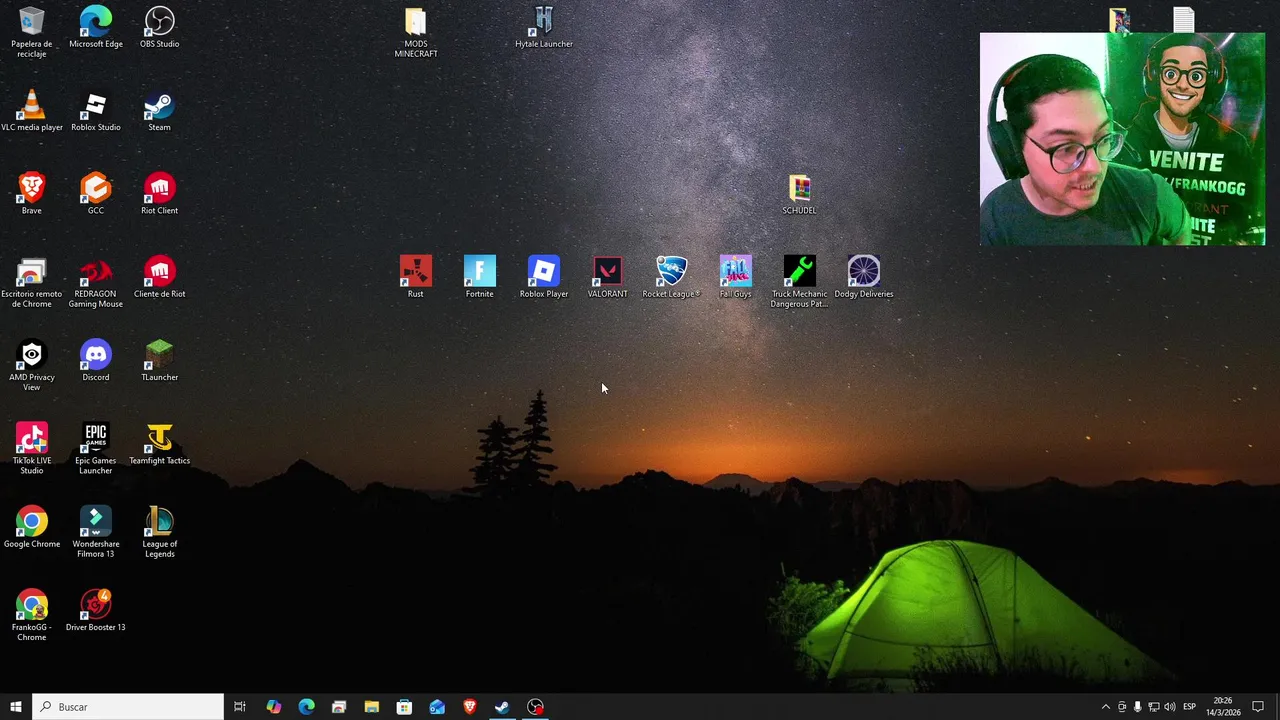Open Brave browser from the taskbar
Viewport: 1280px width, 720px height.
(470, 707)
